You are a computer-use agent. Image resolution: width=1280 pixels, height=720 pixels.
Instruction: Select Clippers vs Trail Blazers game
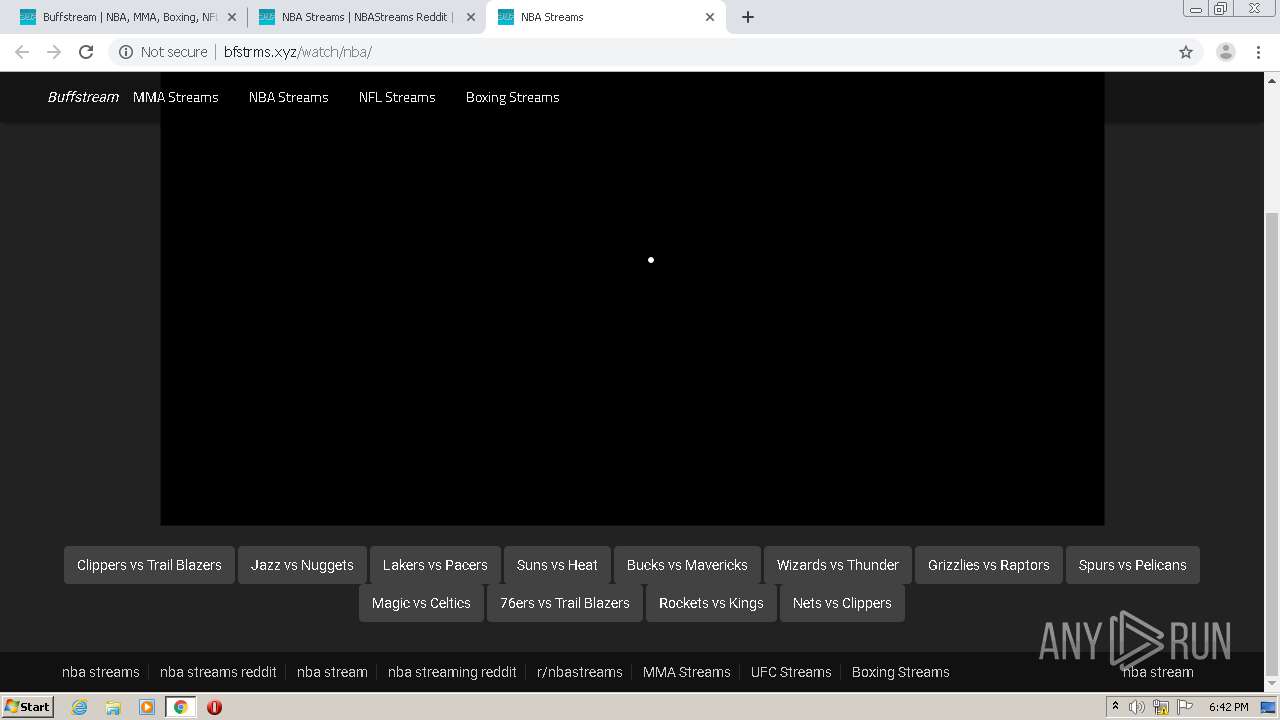pyautogui.click(x=150, y=565)
